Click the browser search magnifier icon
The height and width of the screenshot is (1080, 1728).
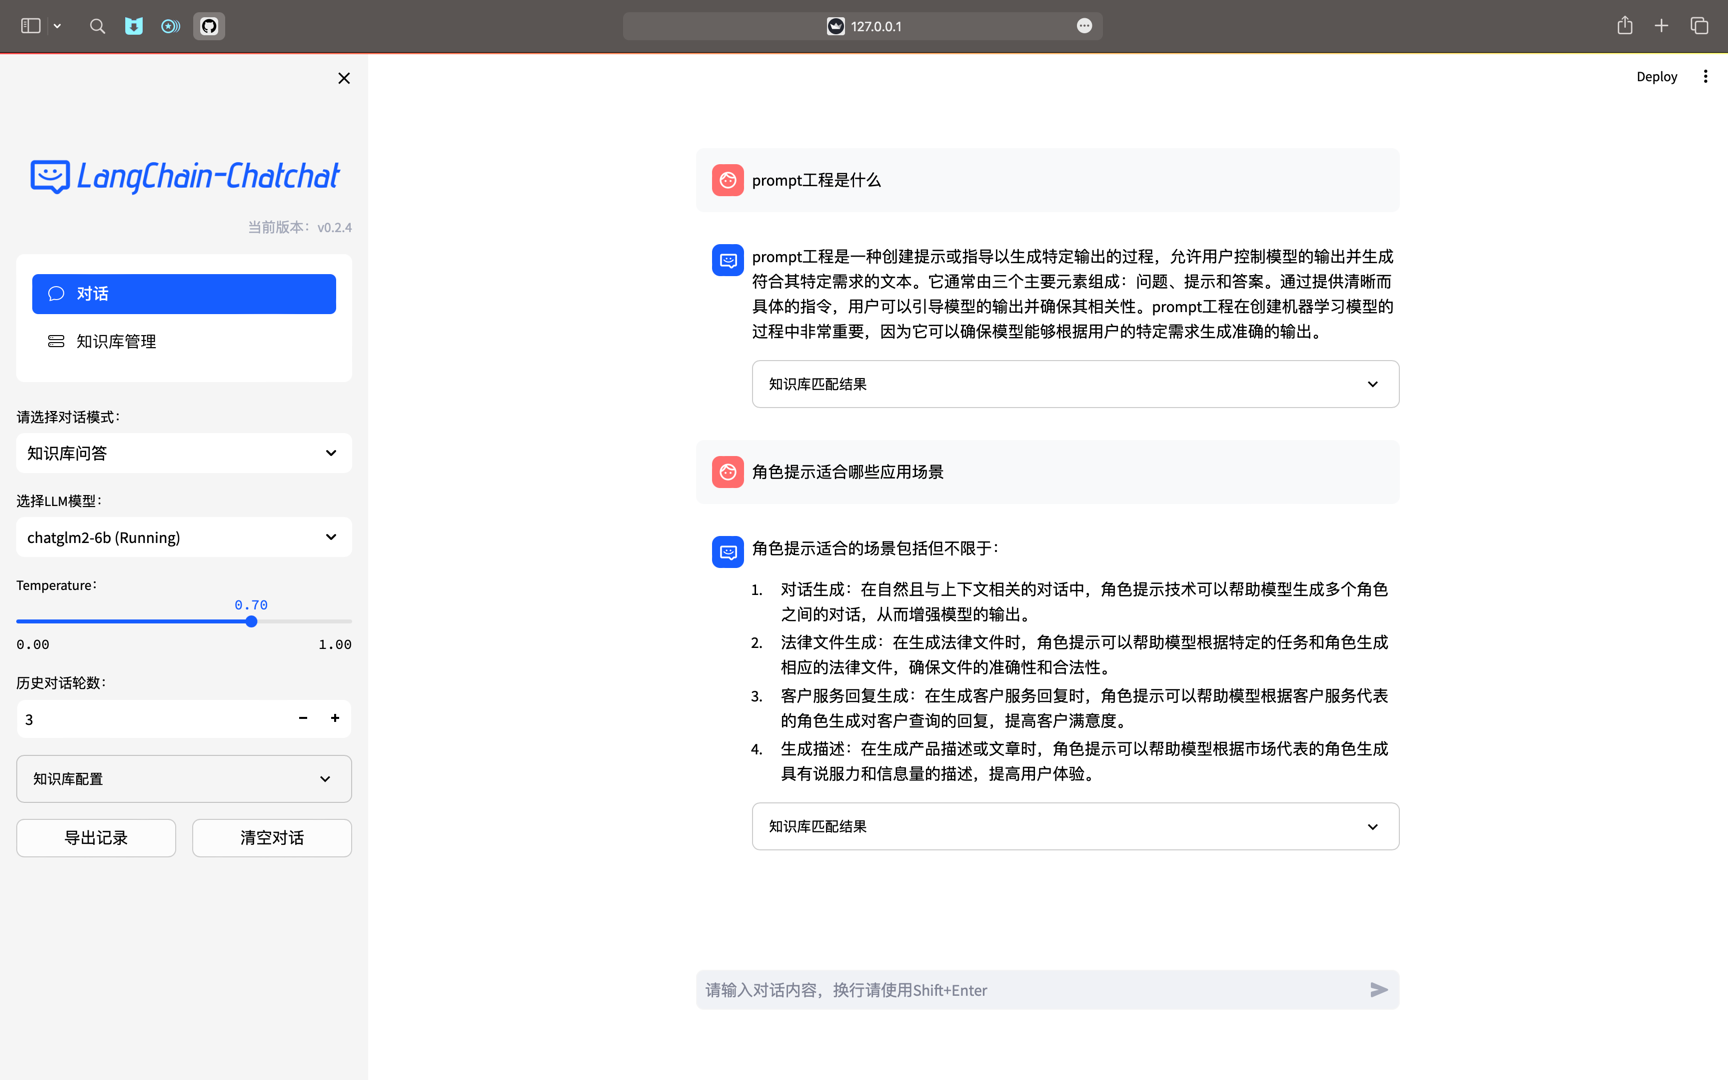[x=97, y=26]
